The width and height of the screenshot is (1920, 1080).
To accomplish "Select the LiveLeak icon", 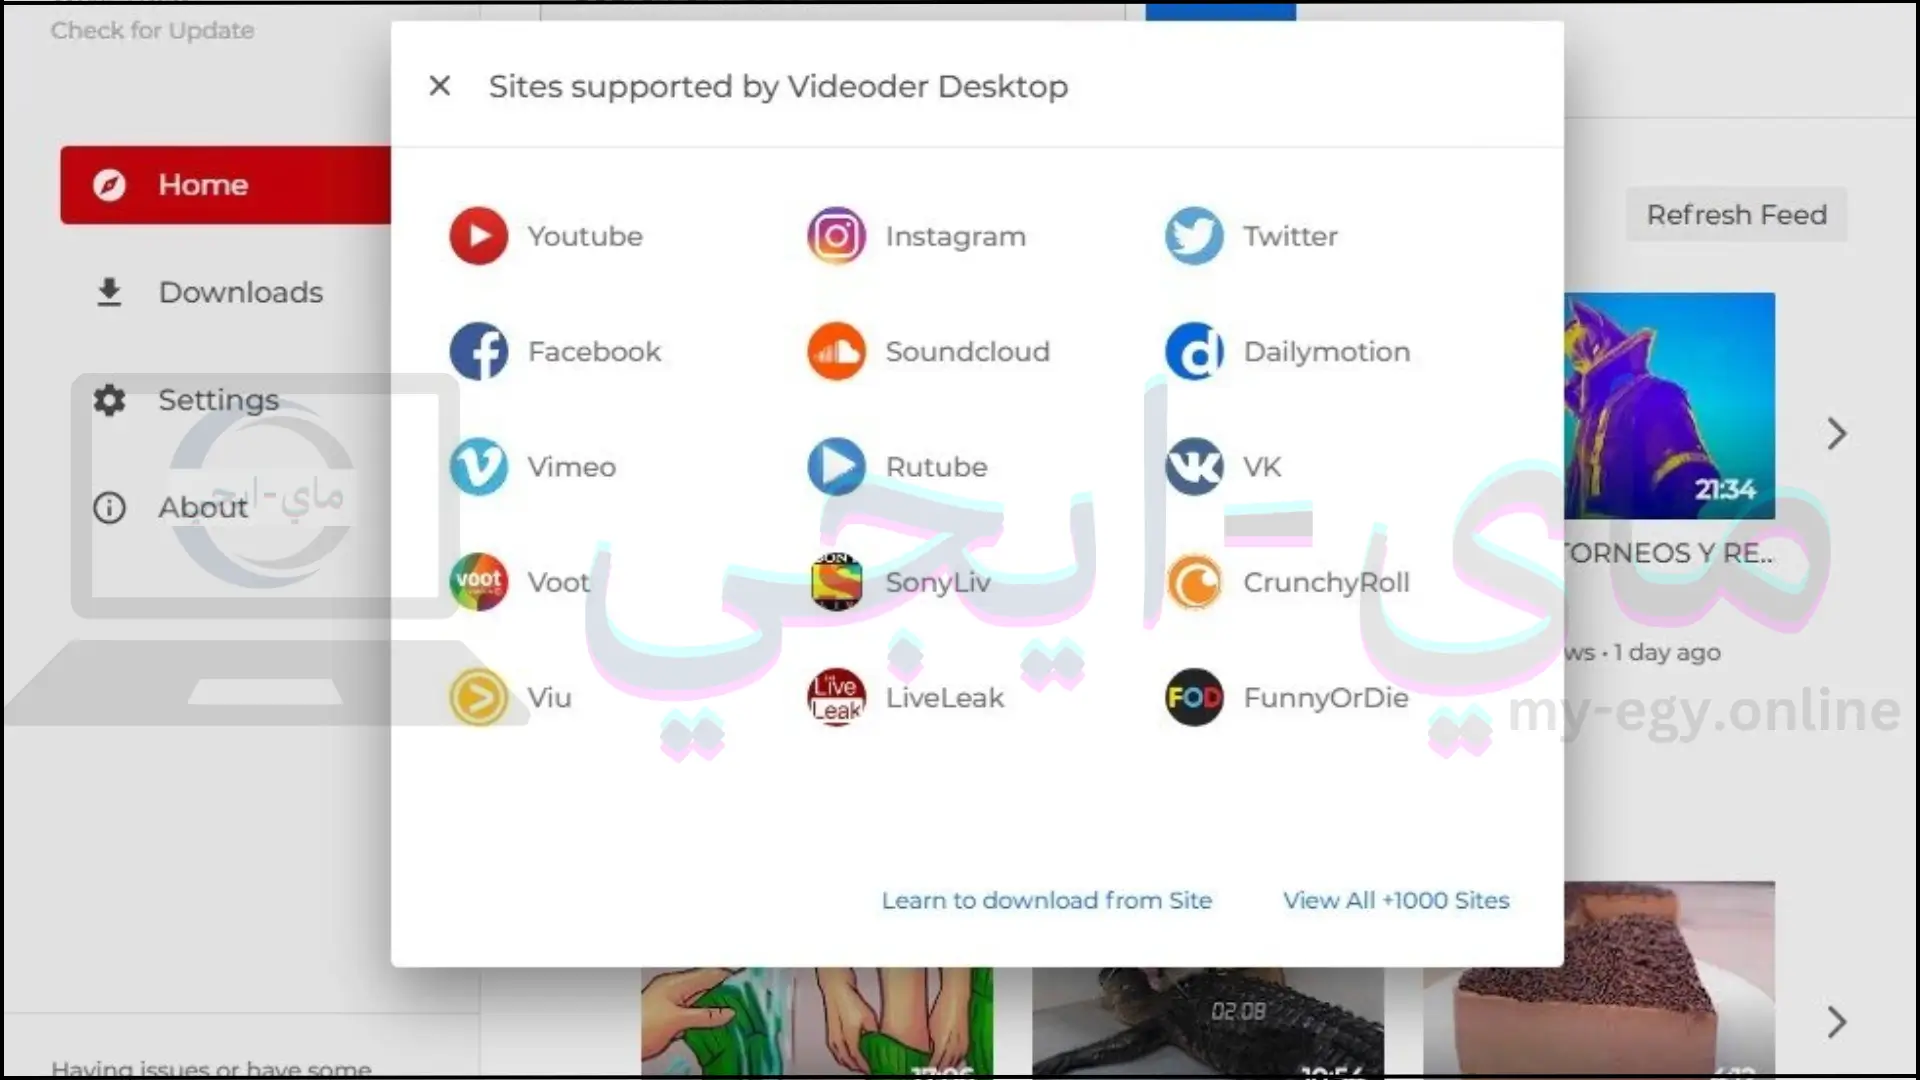I will point(837,696).
